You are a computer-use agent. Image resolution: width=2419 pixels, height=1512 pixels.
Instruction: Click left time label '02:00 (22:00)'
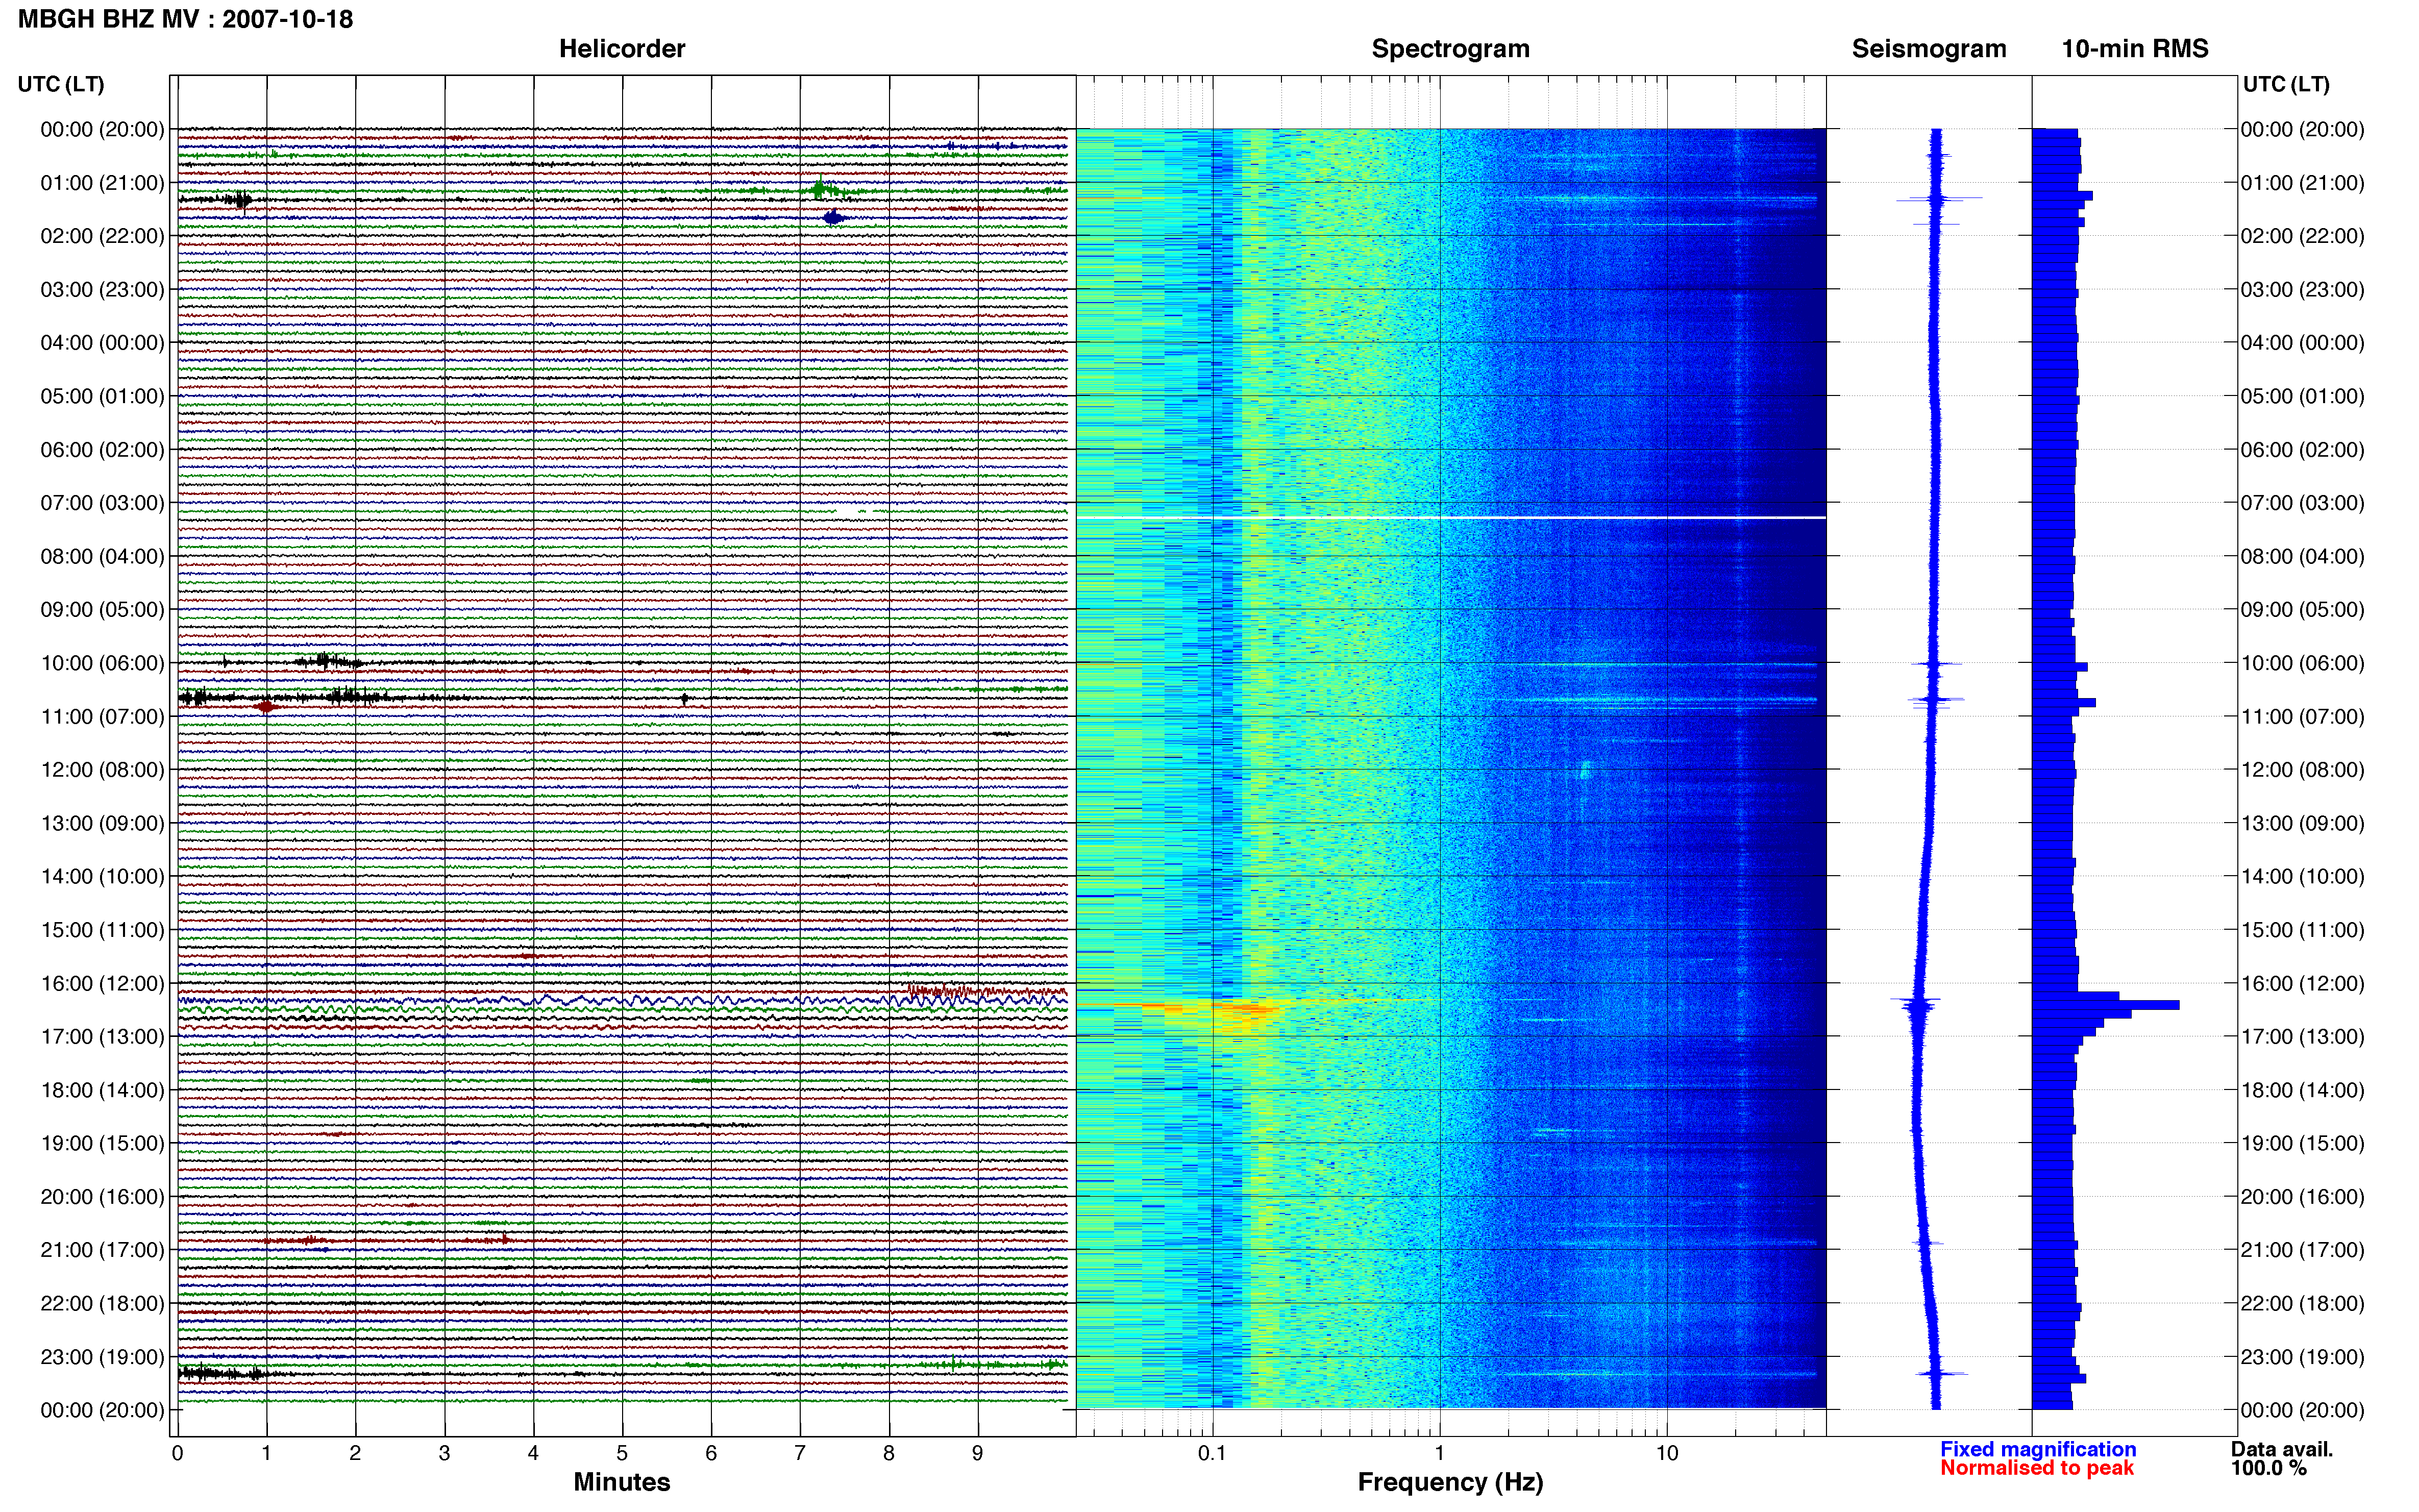(x=102, y=236)
